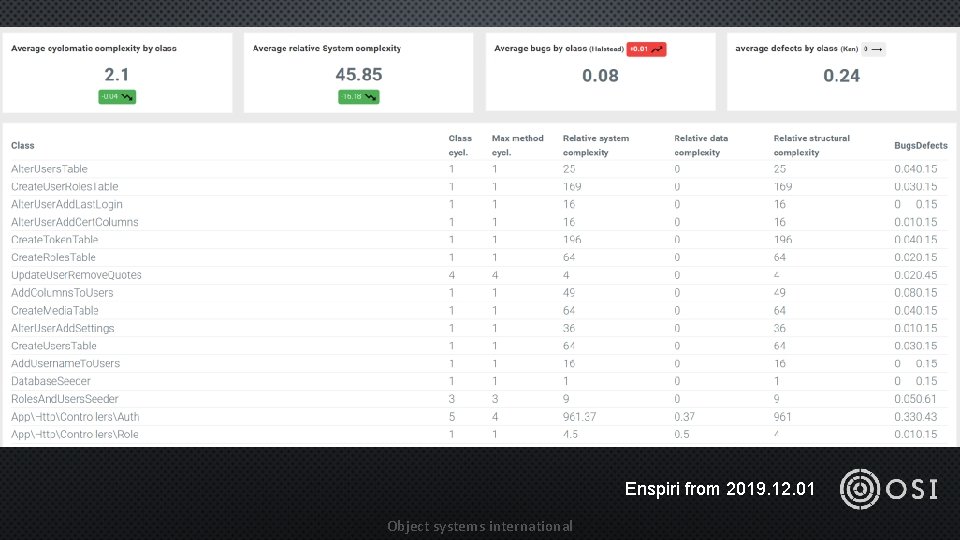The height and width of the screenshot is (540, 960).
Task: Sort by the Class column header
Action: (23, 146)
